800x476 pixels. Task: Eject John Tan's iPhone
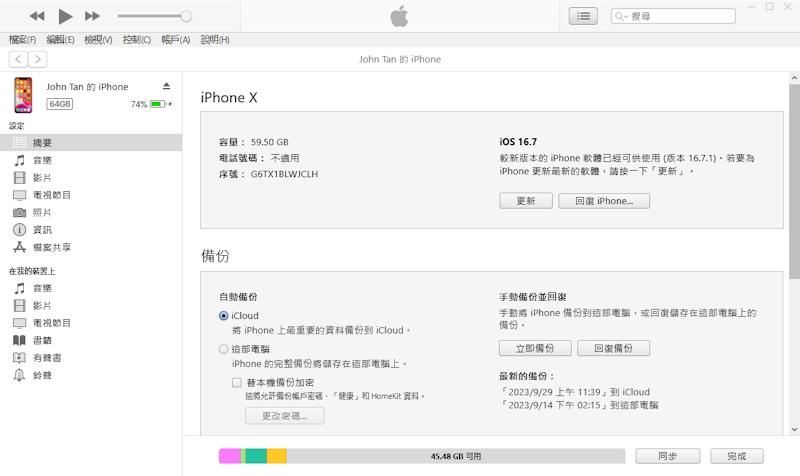click(166, 86)
